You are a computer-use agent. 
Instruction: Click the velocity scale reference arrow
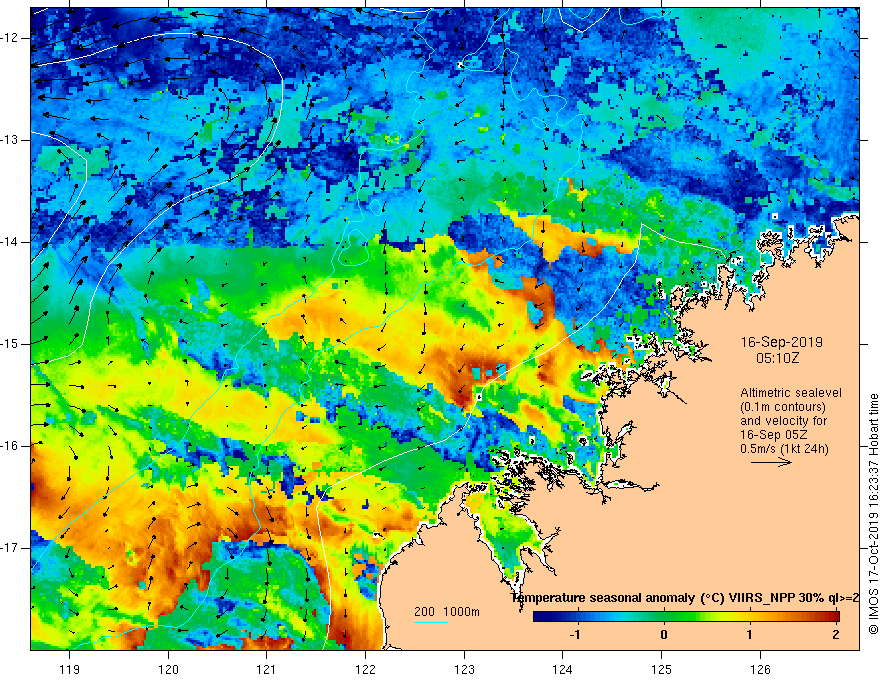pyautogui.click(x=771, y=462)
